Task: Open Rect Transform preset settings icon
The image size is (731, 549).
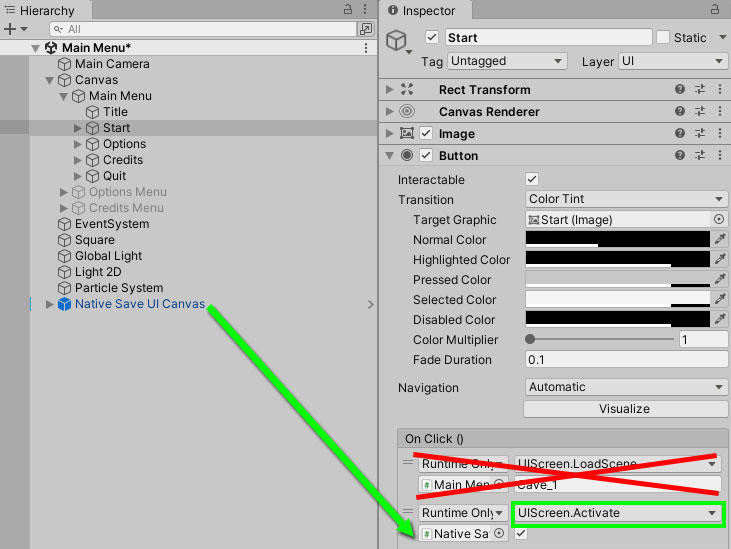Action: pos(700,90)
